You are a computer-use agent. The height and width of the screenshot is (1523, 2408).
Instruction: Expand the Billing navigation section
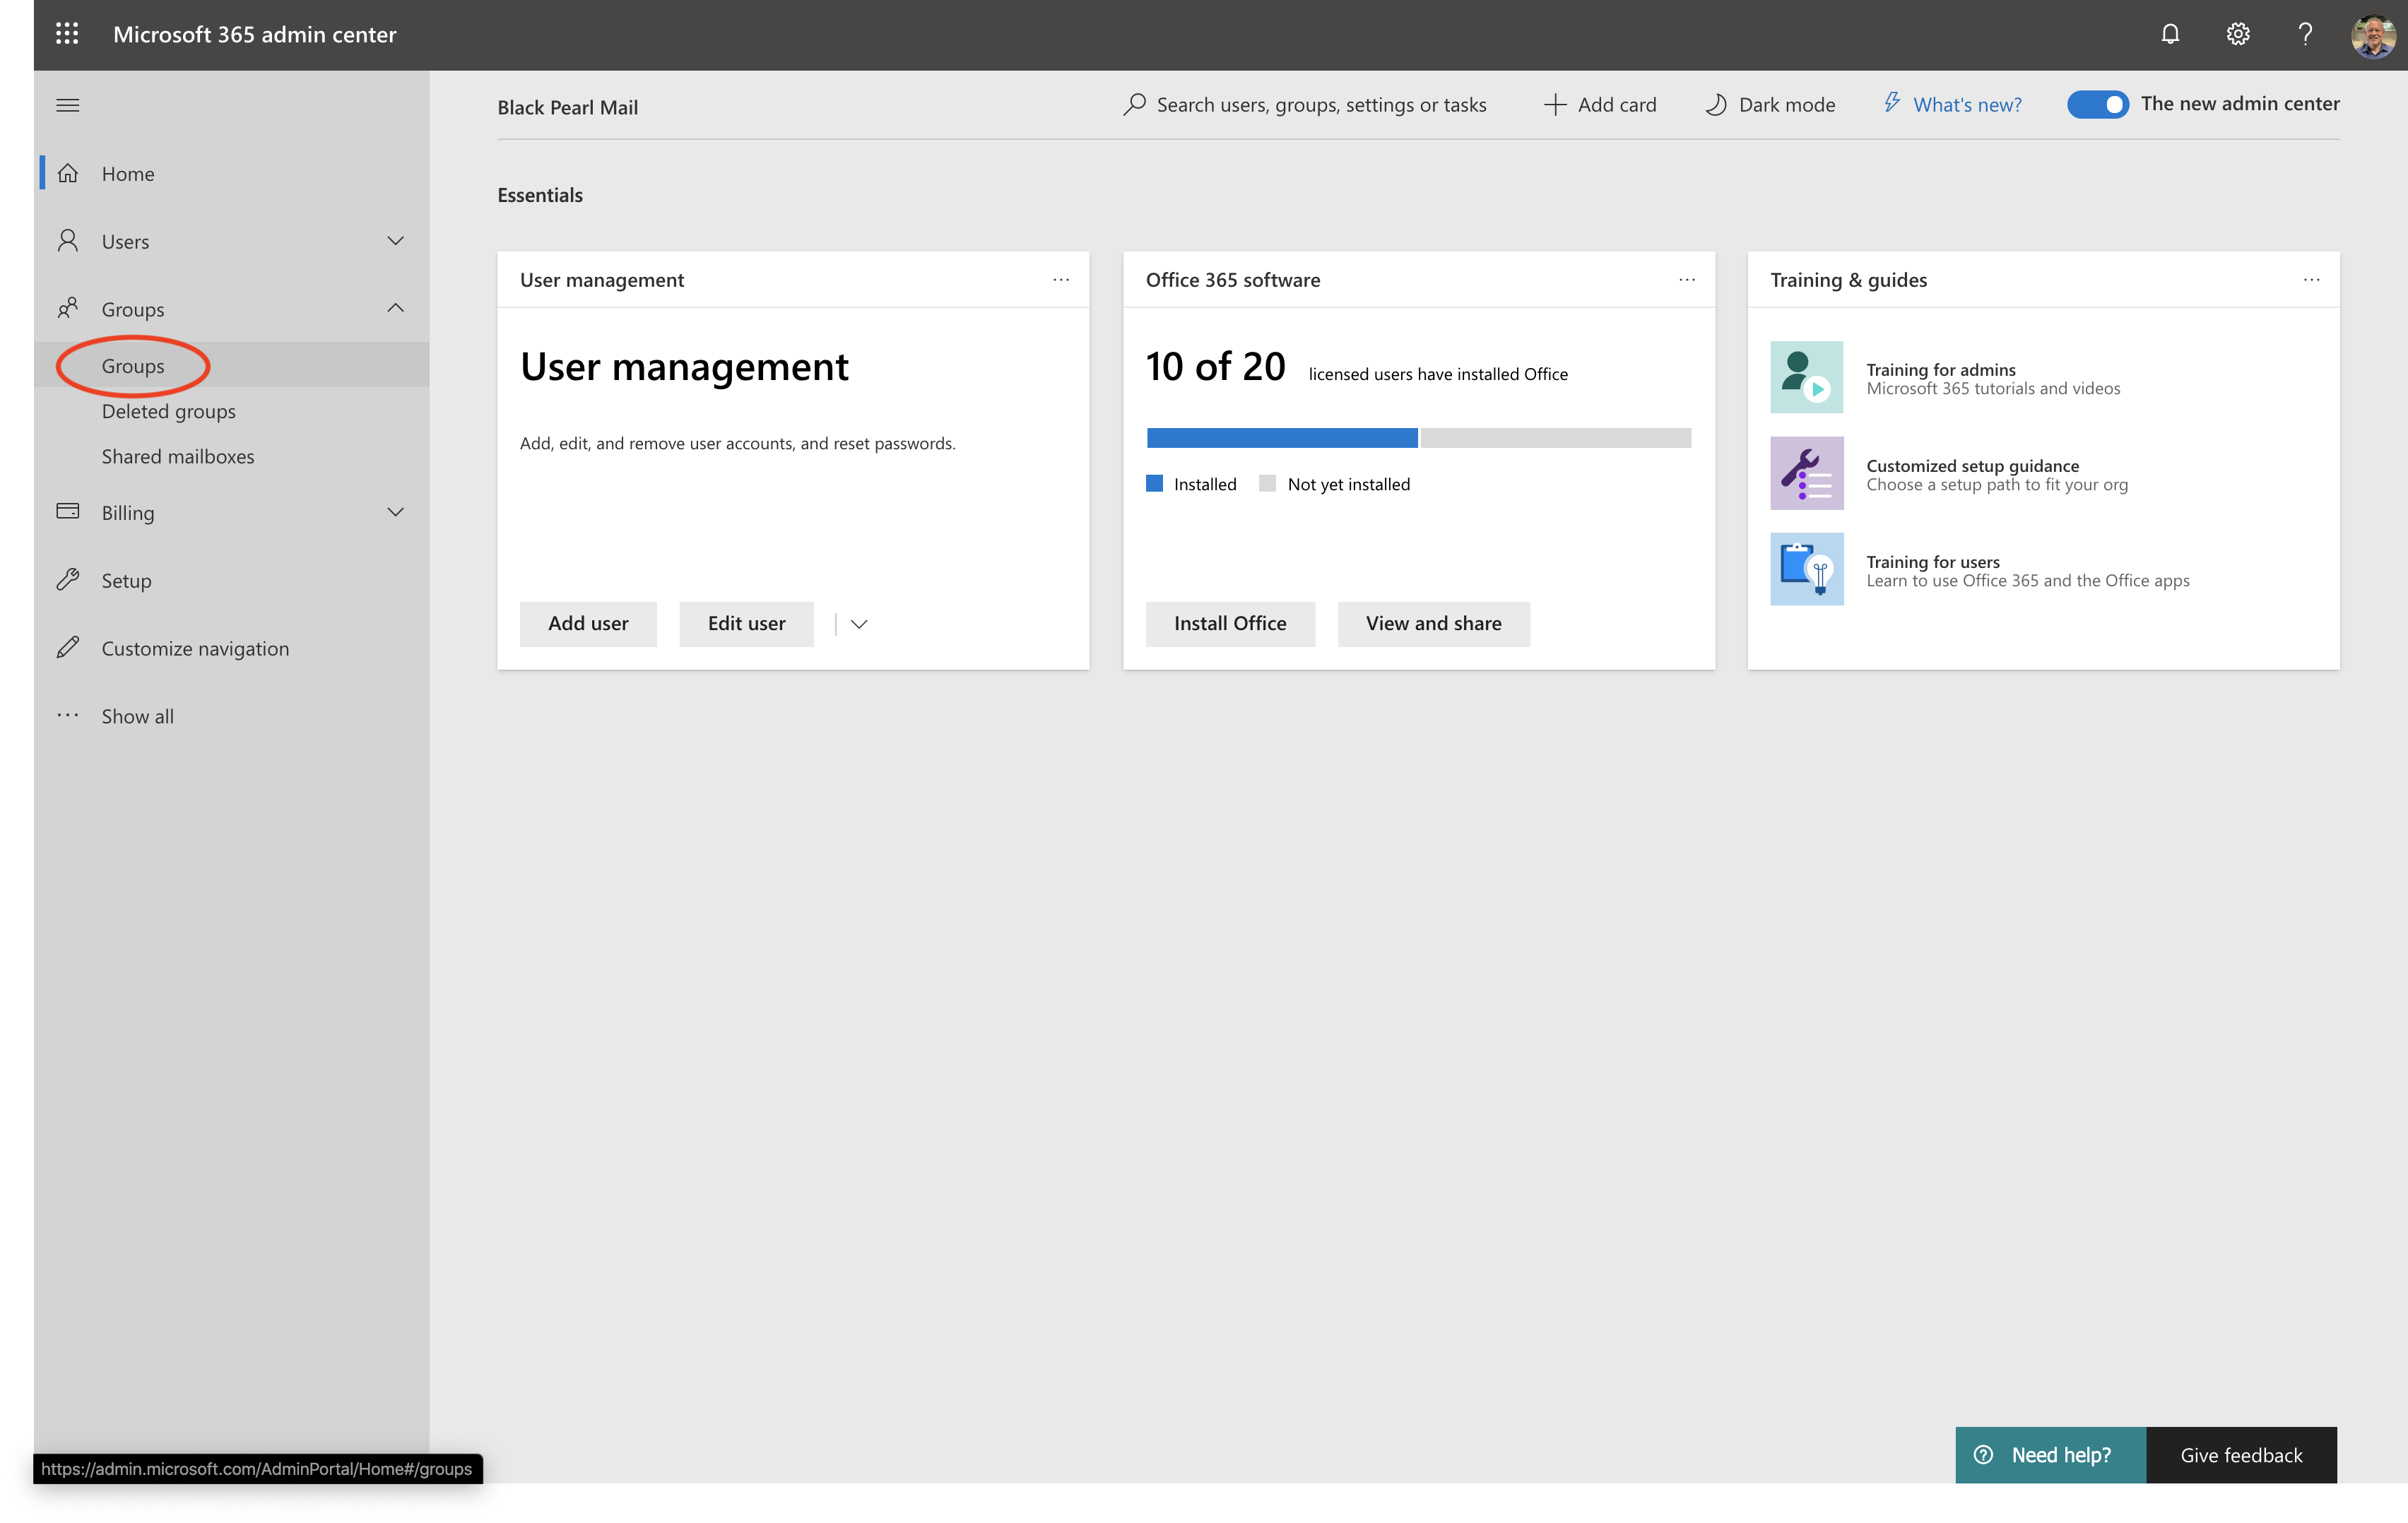395,512
